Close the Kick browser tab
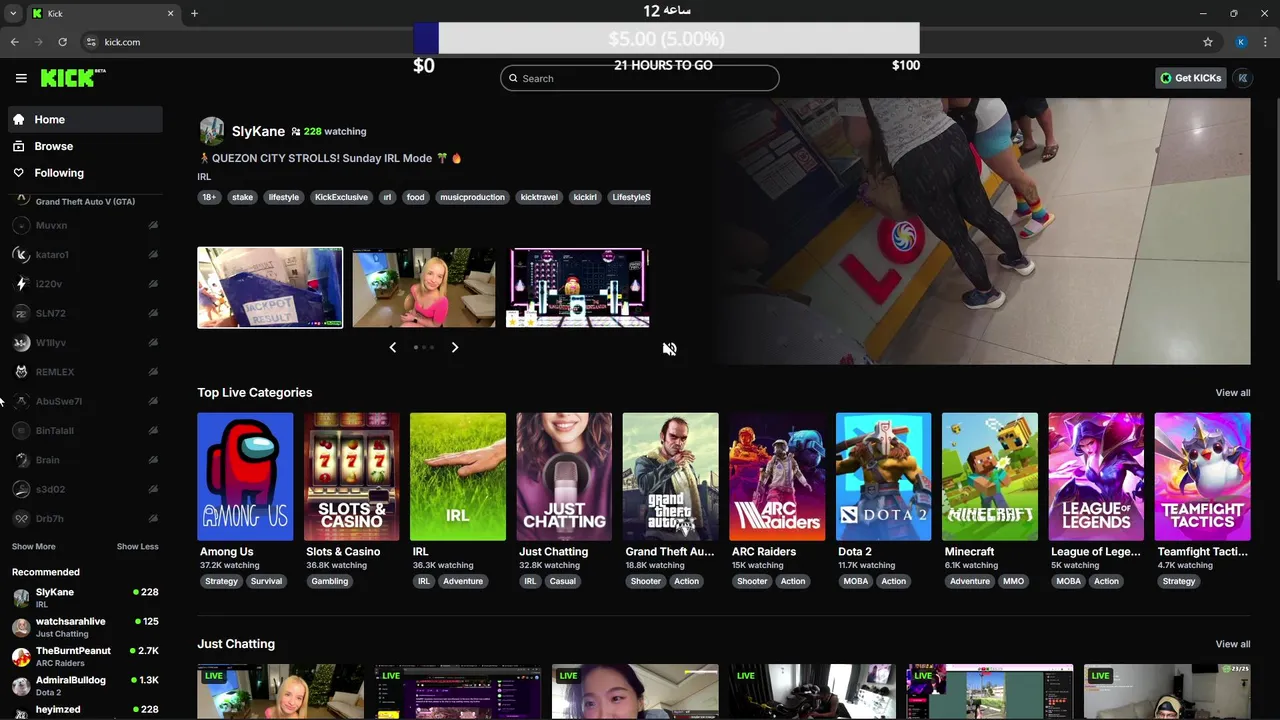This screenshot has width=1280, height=720. (x=170, y=13)
